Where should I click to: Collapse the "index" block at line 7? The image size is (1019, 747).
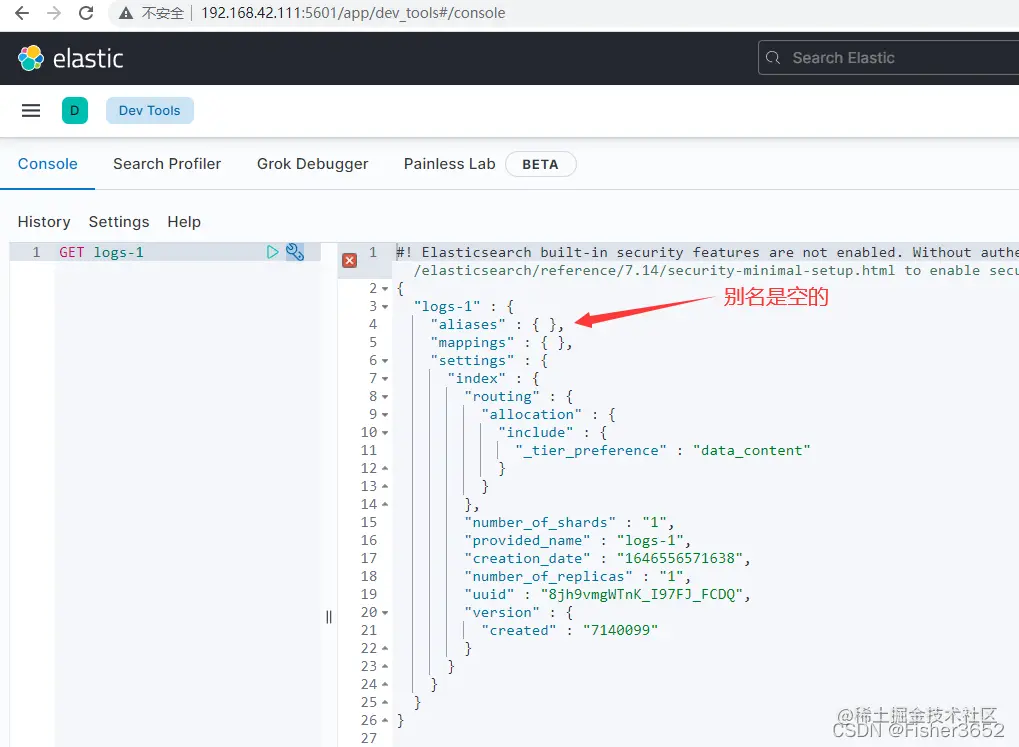coord(385,378)
